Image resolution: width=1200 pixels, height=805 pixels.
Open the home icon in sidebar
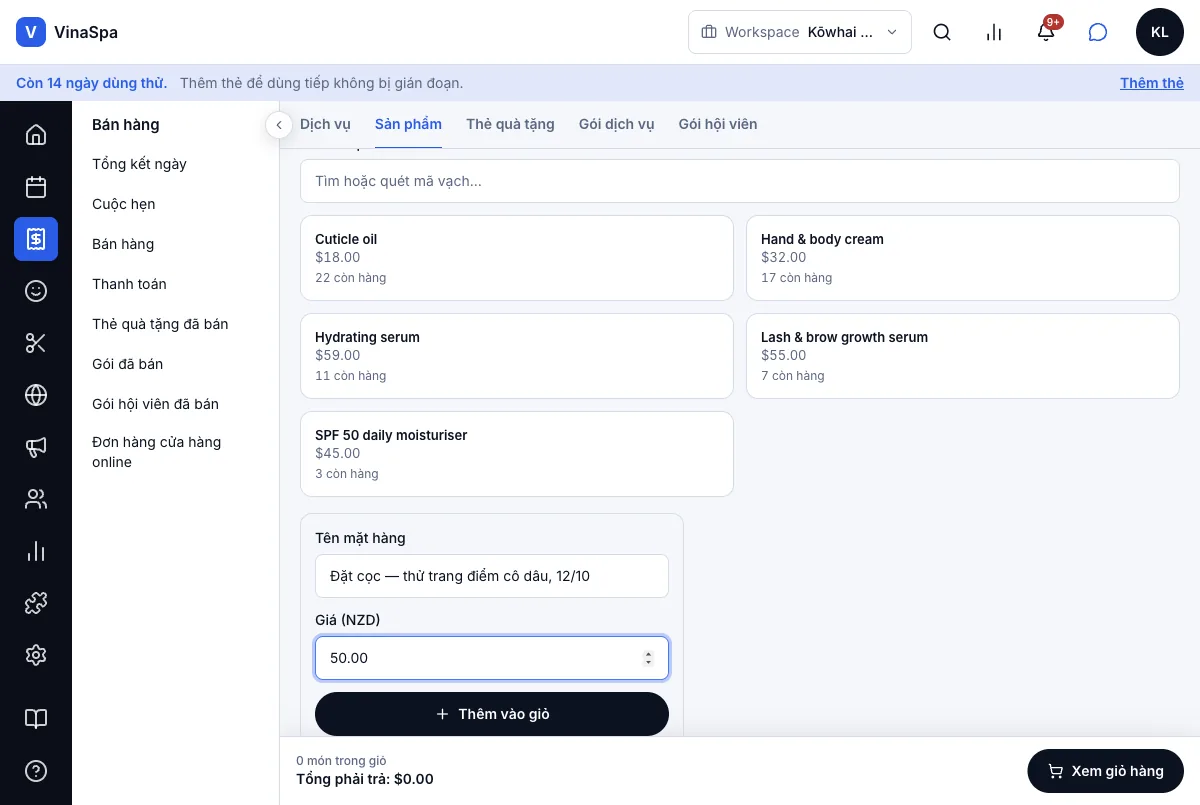[36, 135]
